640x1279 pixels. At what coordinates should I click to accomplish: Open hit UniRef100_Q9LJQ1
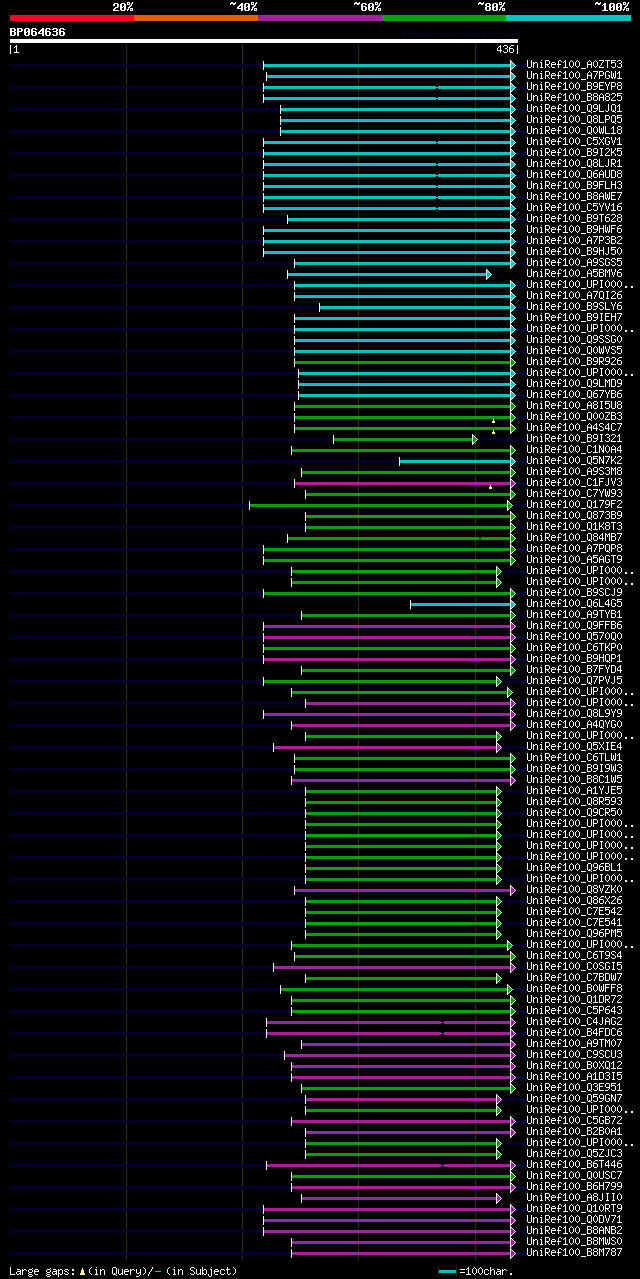tap(574, 109)
